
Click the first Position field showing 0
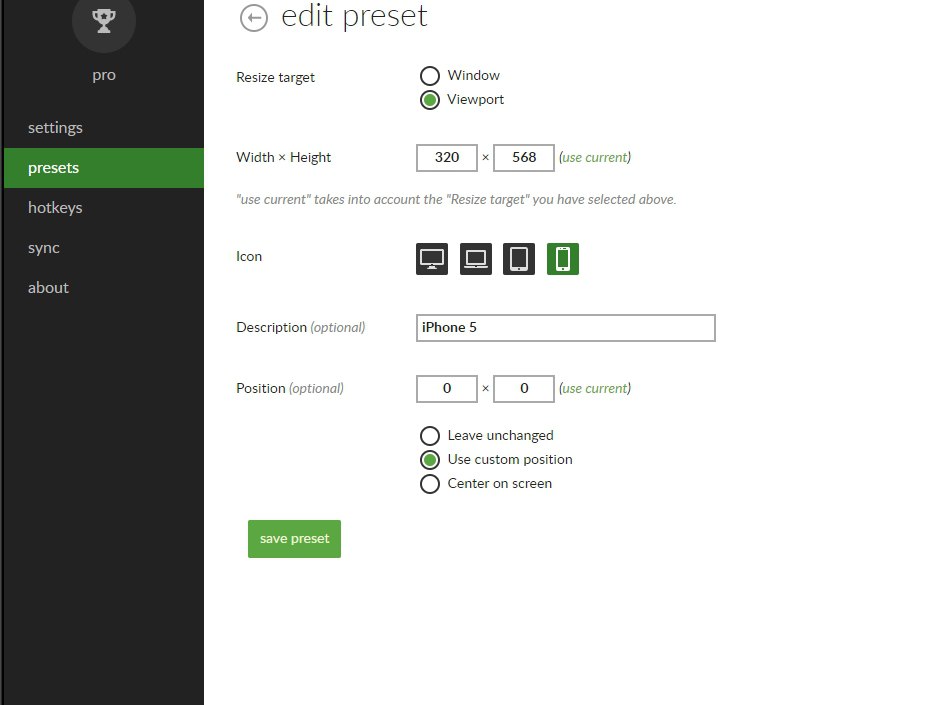pyautogui.click(x=447, y=389)
